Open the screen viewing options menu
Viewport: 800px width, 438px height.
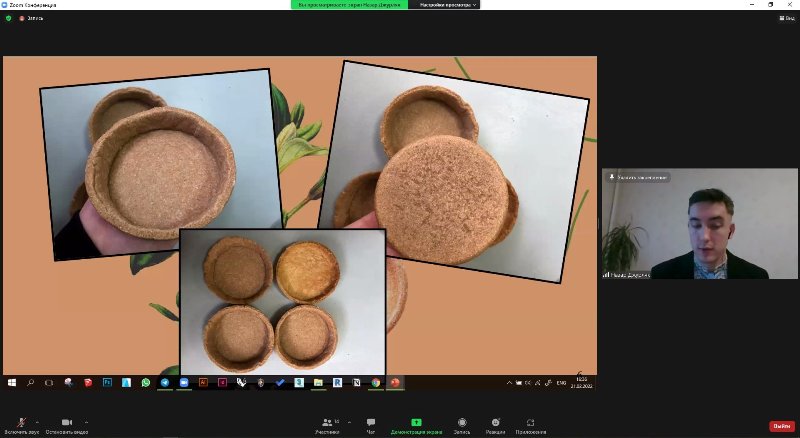click(x=449, y=5)
